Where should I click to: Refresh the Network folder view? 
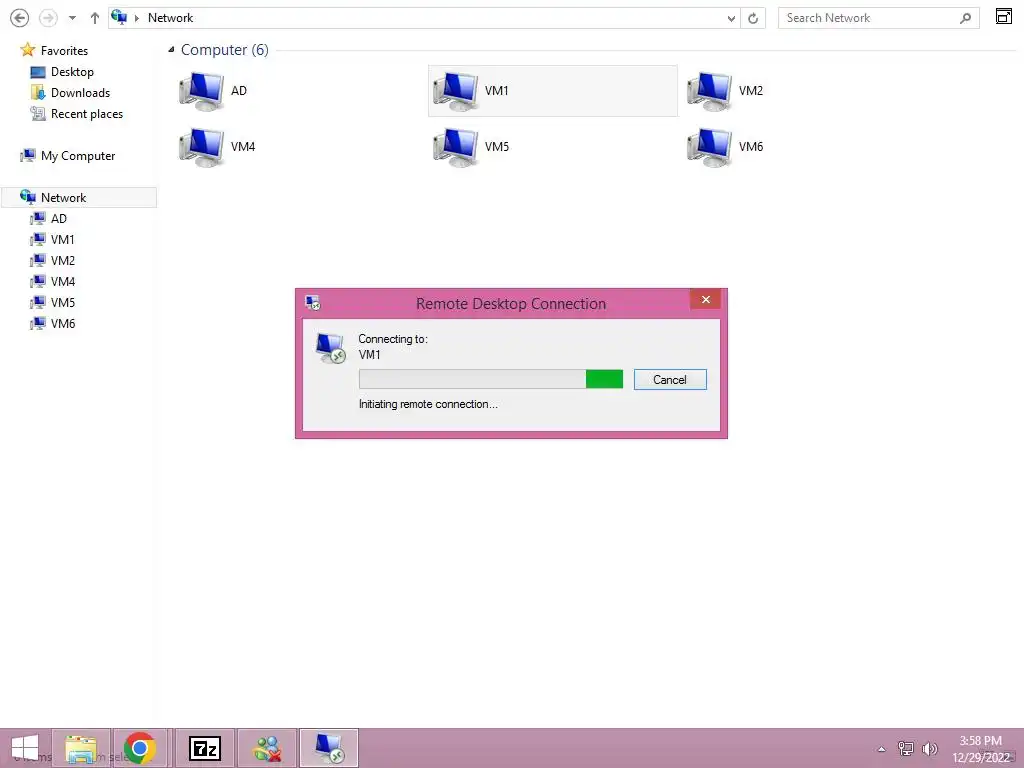(x=753, y=18)
